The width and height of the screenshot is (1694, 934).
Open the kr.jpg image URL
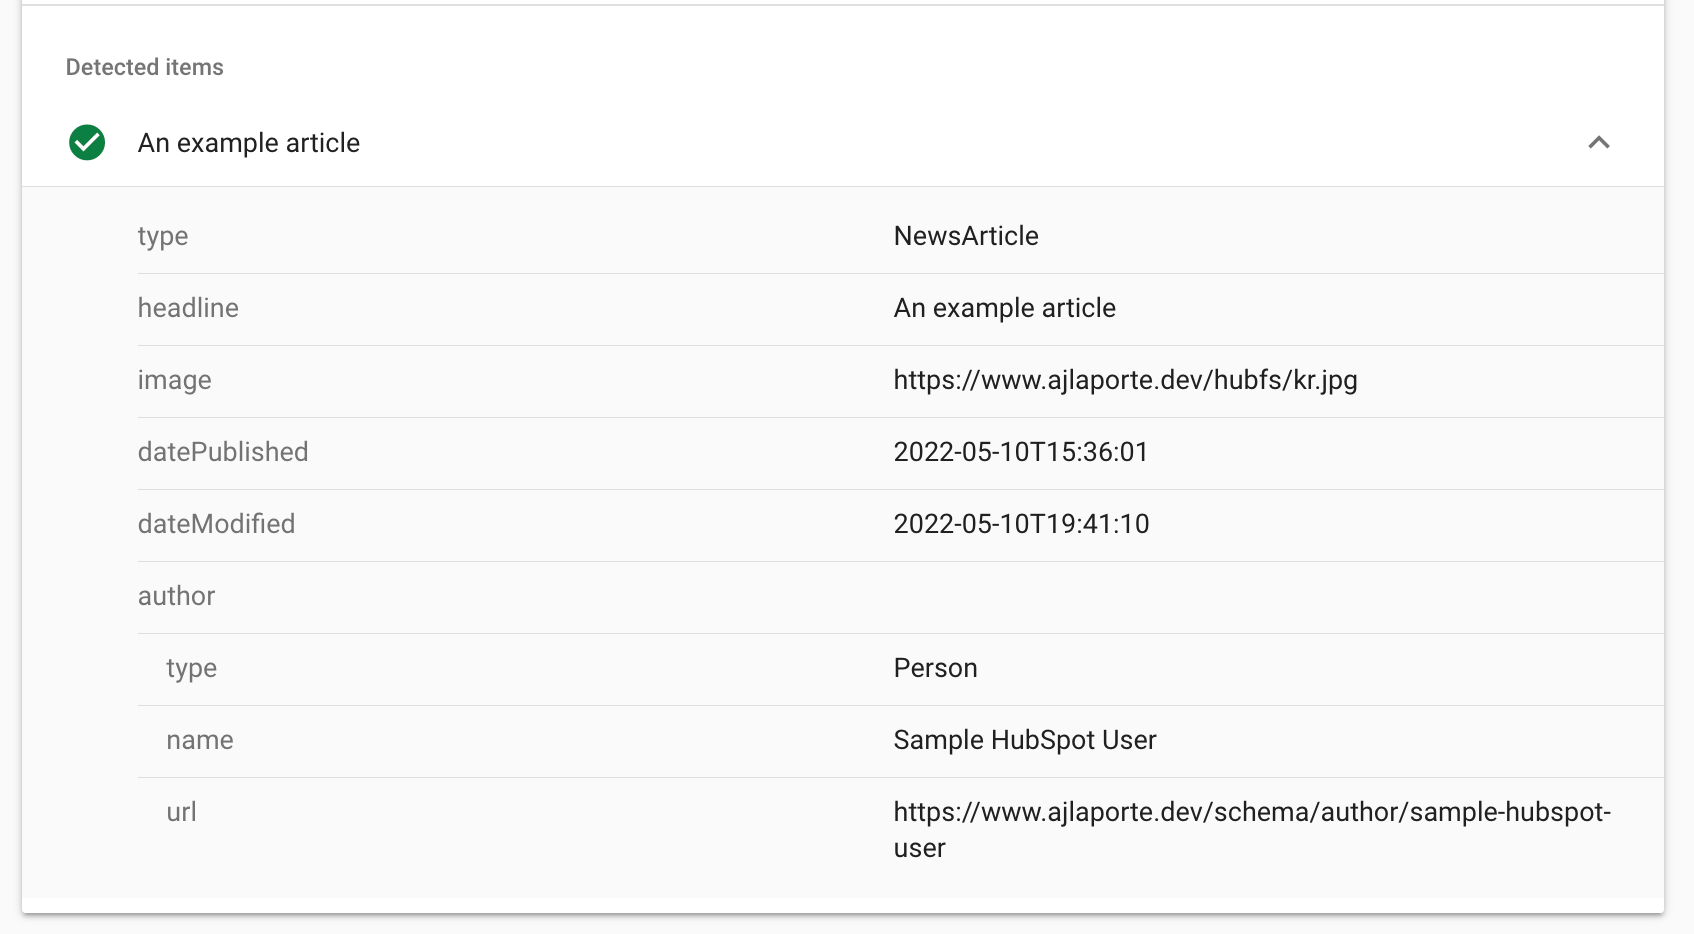pyautogui.click(x=1125, y=380)
